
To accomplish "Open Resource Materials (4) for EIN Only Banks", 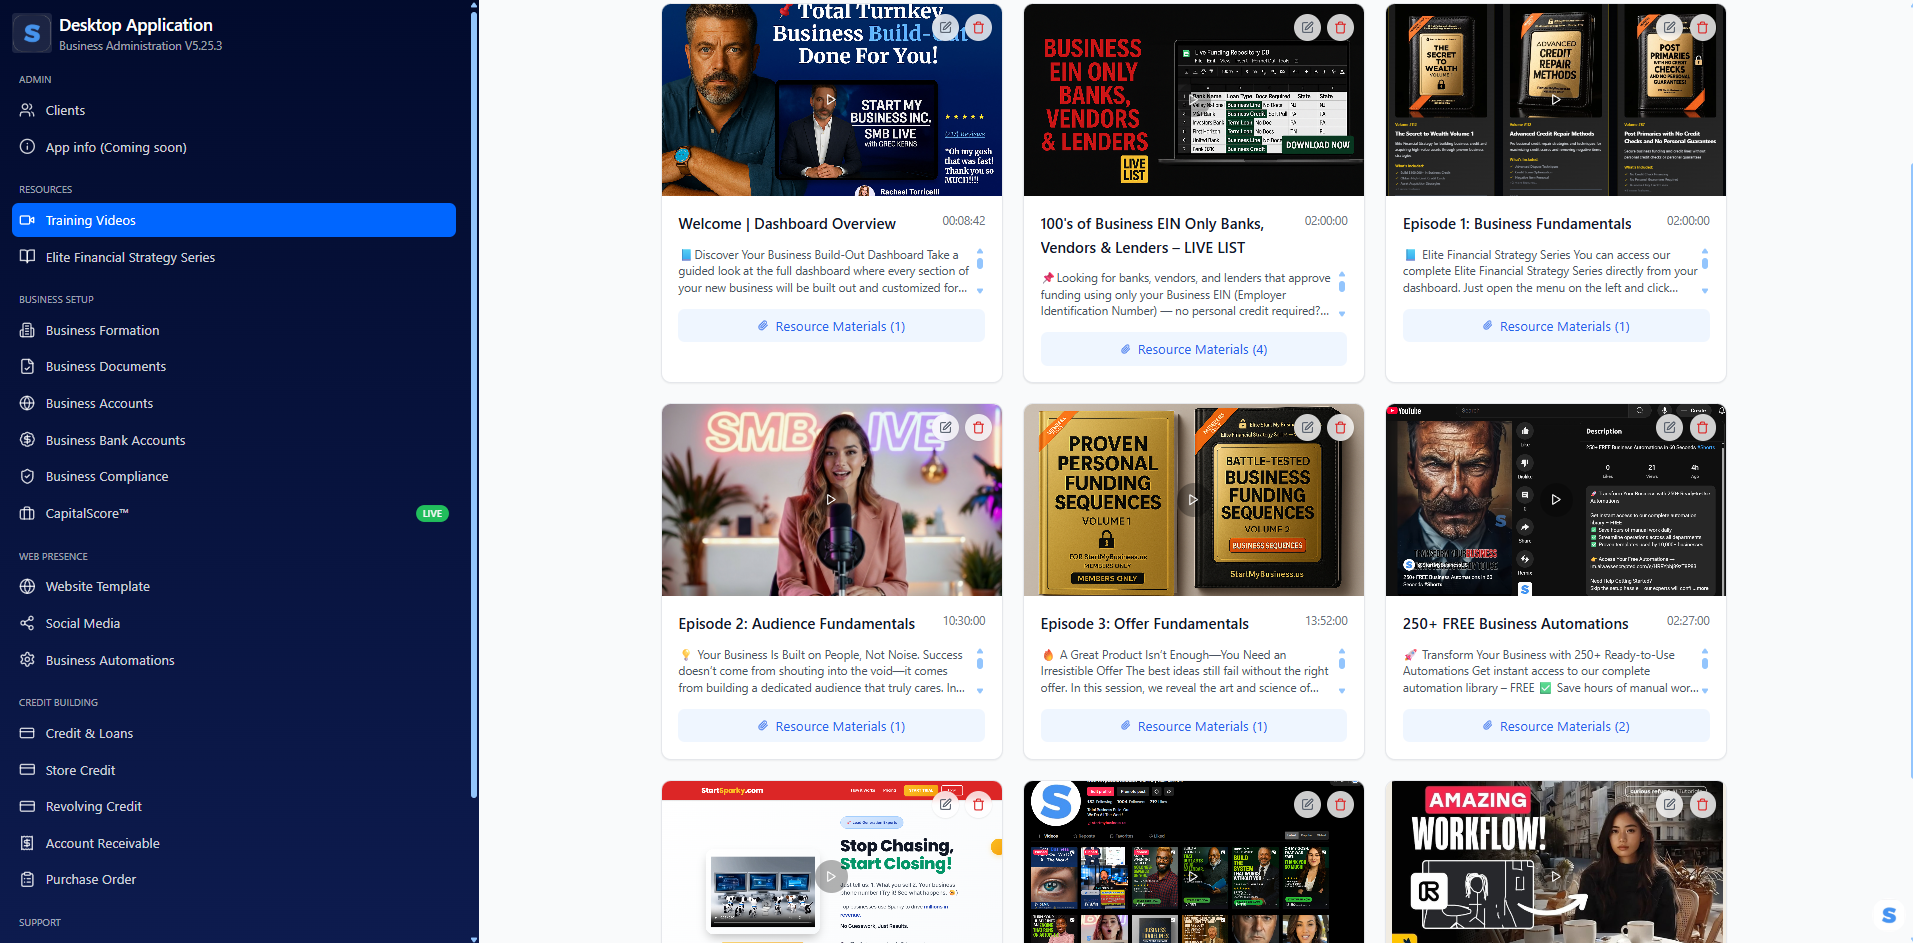I will (x=1193, y=349).
